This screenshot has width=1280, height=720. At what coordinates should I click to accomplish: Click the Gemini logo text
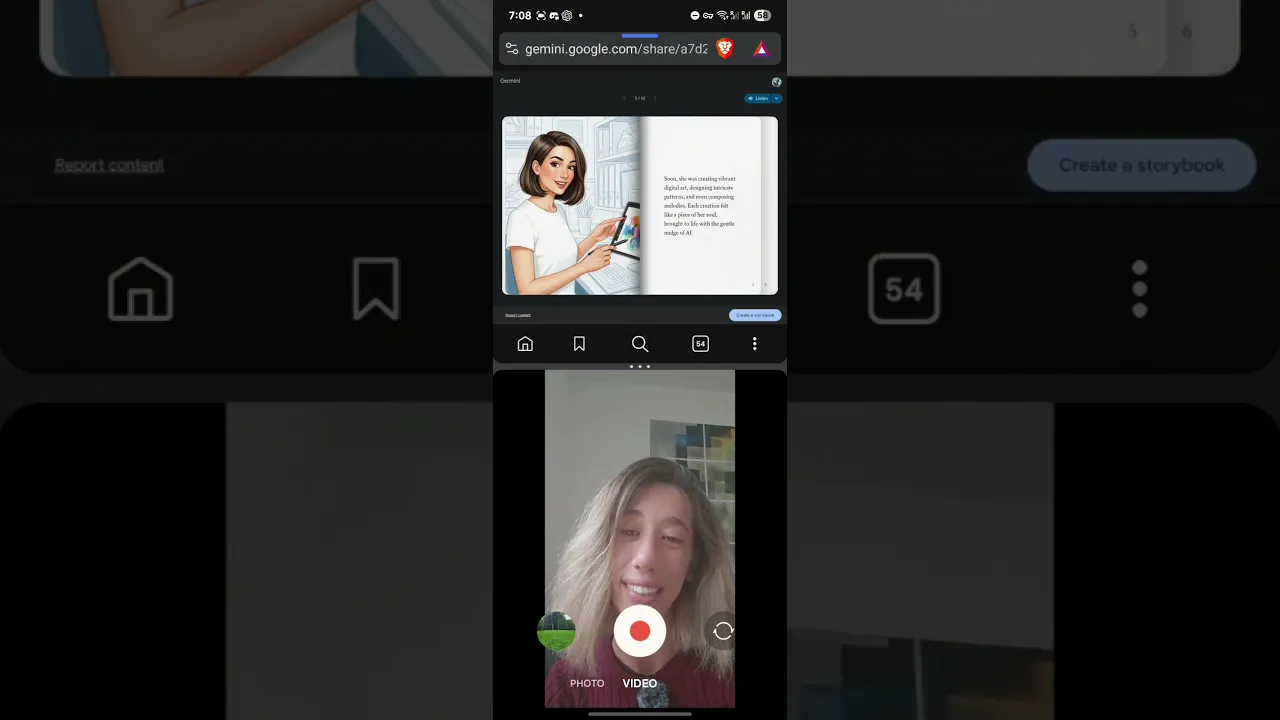click(510, 81)
